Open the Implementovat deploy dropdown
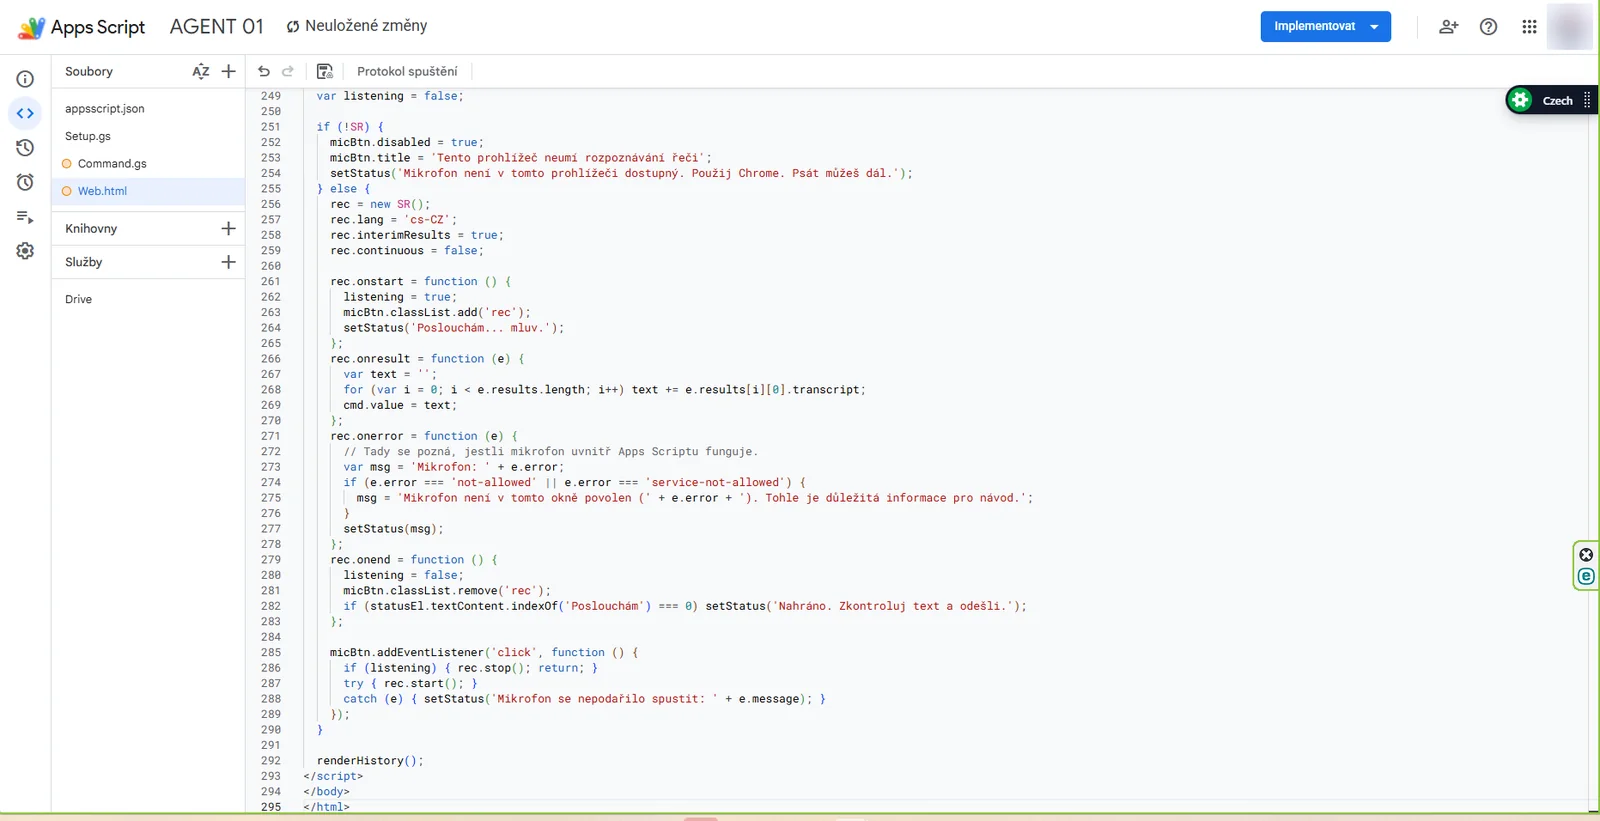The height and width of the screenshot is (821, 1600). (1375, 27)
